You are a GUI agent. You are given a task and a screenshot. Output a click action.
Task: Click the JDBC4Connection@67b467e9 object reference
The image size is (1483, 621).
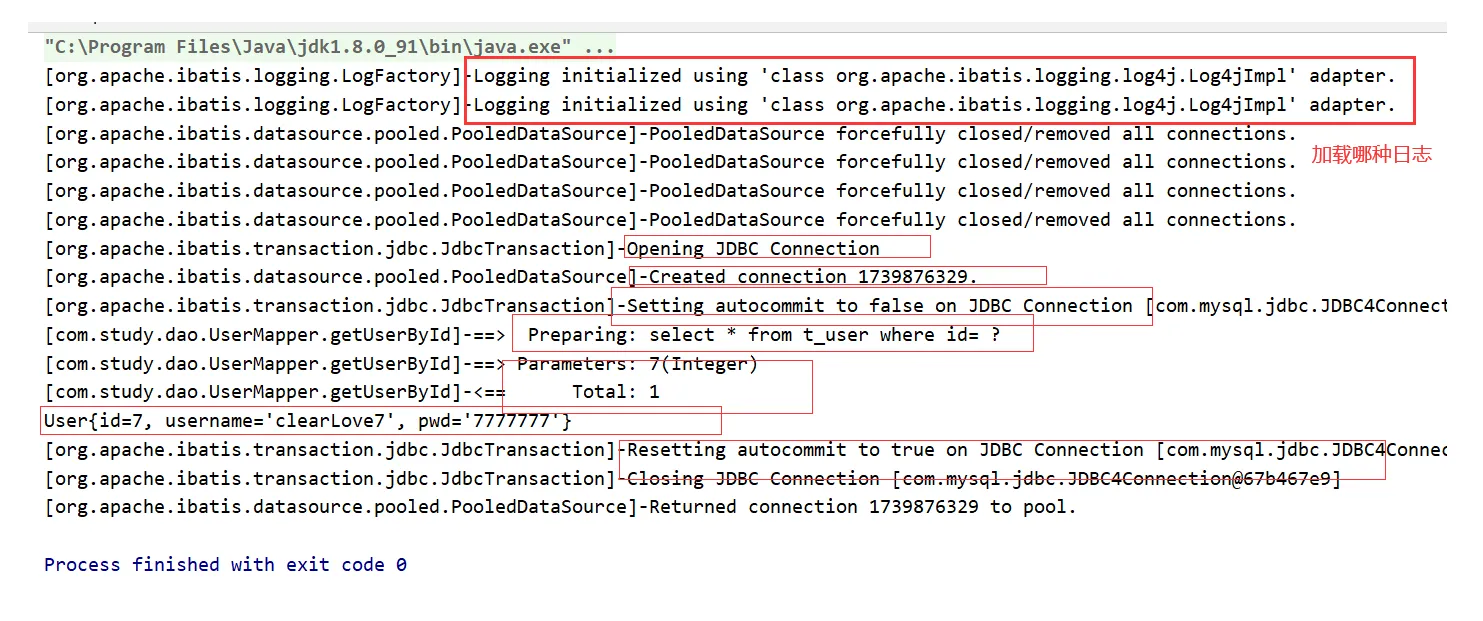click(1116, 479)
